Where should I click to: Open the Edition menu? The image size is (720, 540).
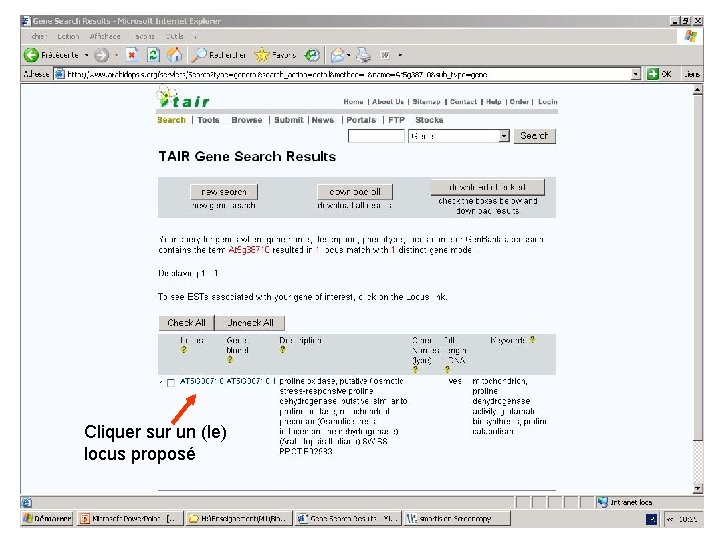point(68,36)
